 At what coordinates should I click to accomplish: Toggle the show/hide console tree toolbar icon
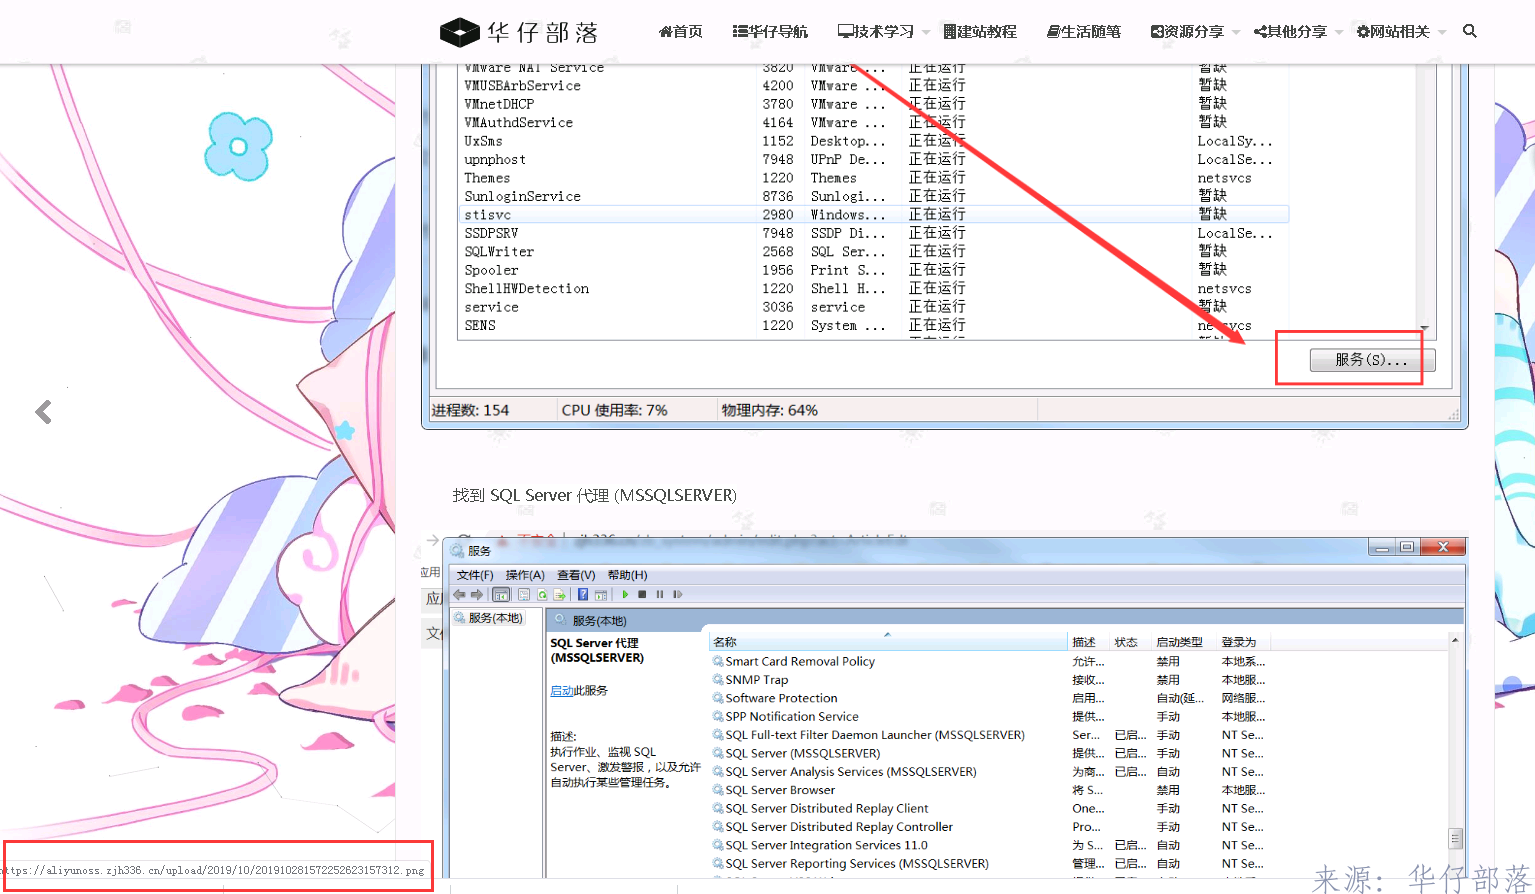(501, 594)
